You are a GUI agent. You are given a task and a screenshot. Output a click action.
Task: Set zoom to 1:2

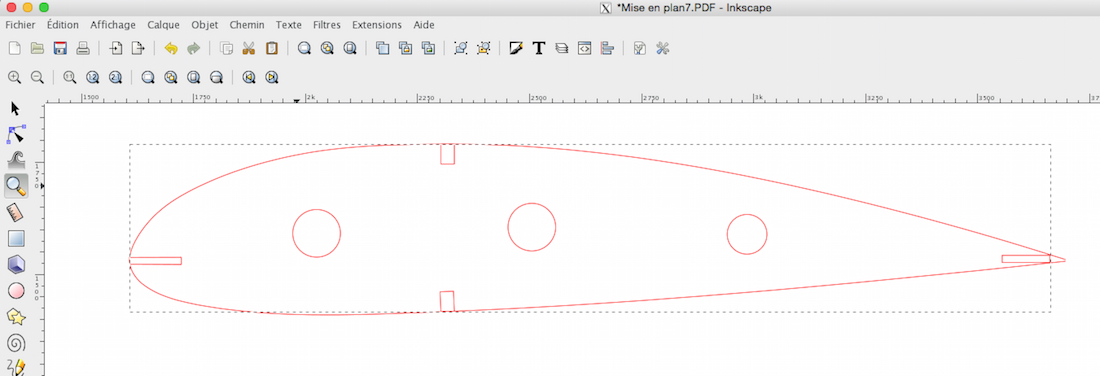point(93,77)
